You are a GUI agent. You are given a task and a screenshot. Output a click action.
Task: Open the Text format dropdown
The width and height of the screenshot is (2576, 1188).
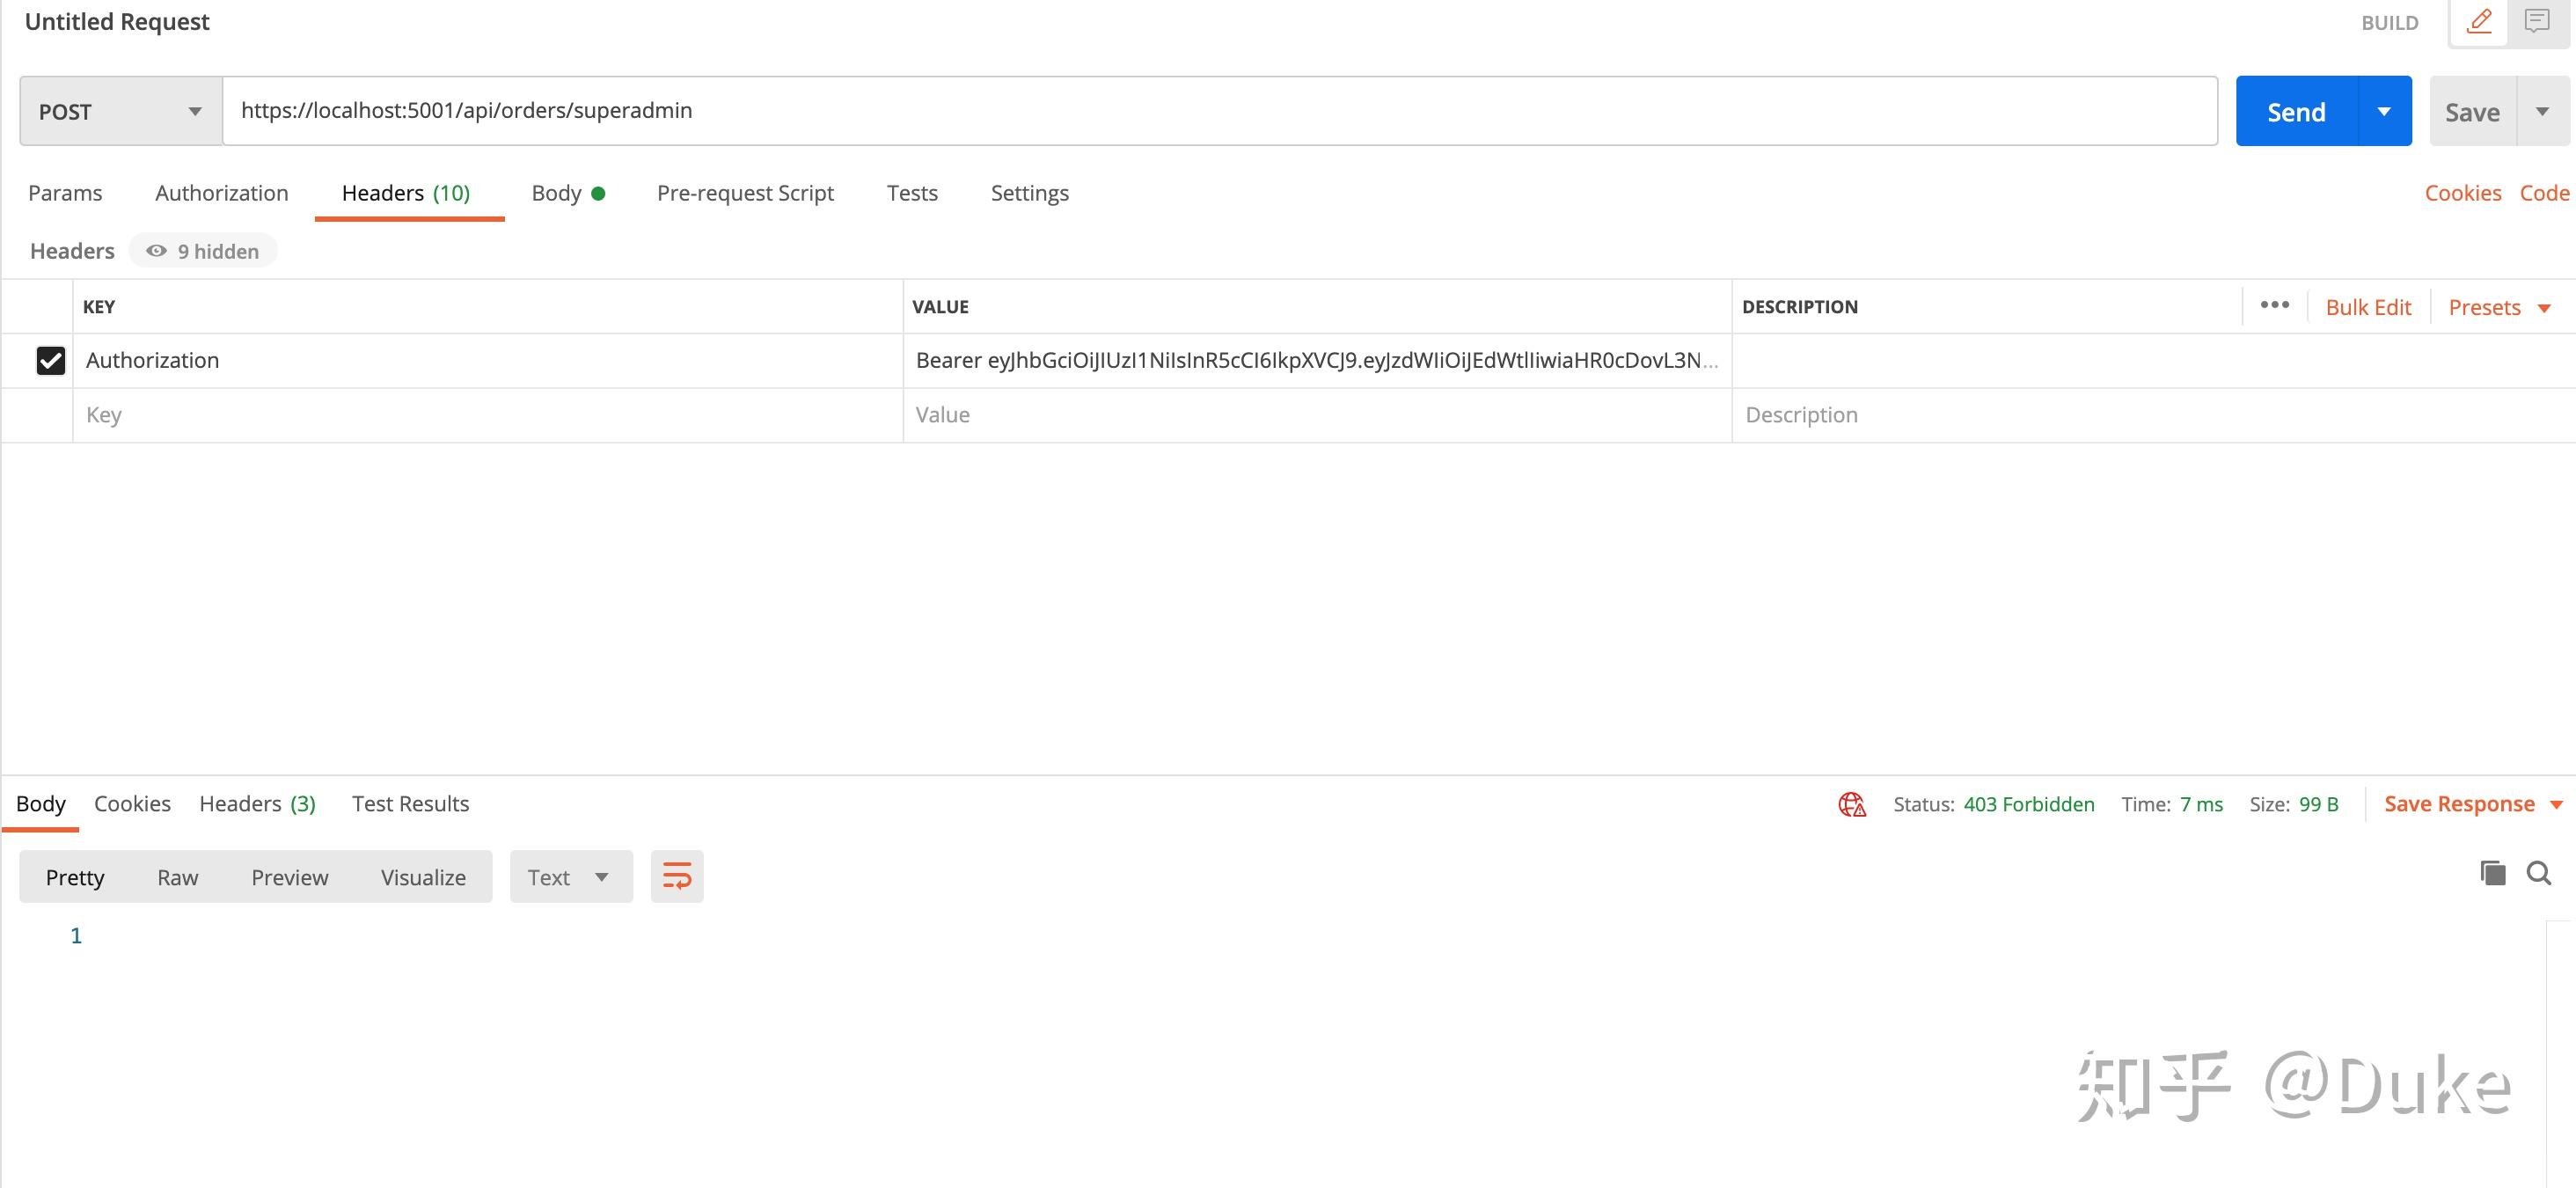[570, 877]
